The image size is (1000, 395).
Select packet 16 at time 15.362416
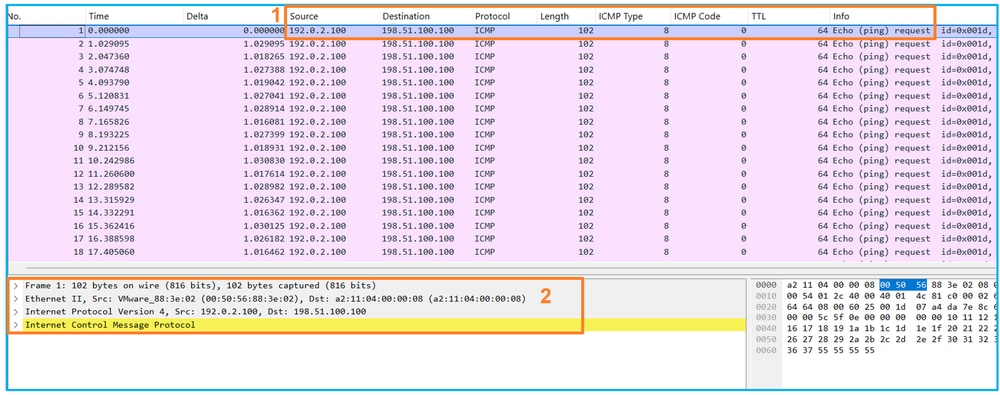(x=503, y=226)
